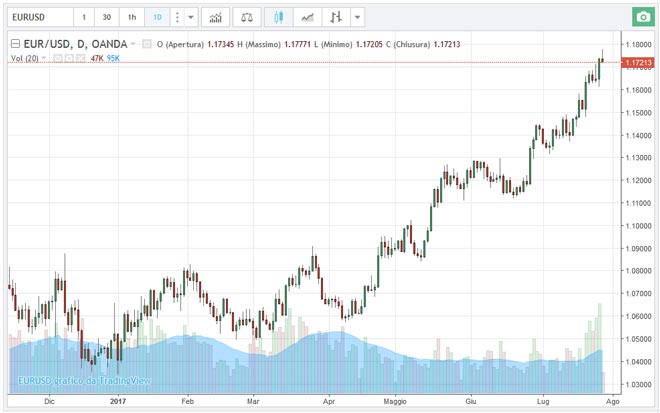Toggle the 1D daily interval
The width and height of the screenshot is (660, 413).
tap(157, 18)
